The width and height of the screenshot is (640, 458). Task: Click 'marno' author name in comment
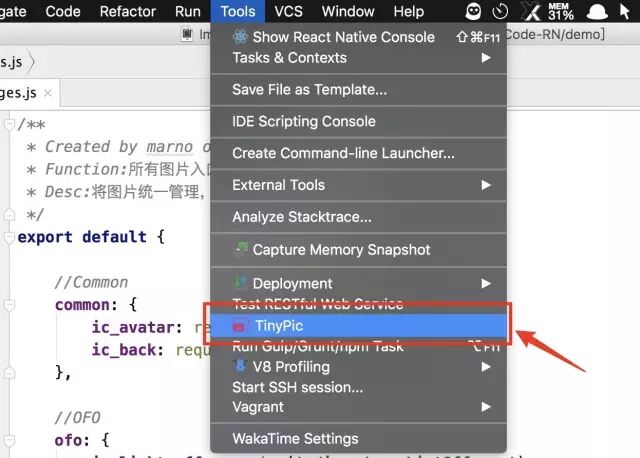169,147
